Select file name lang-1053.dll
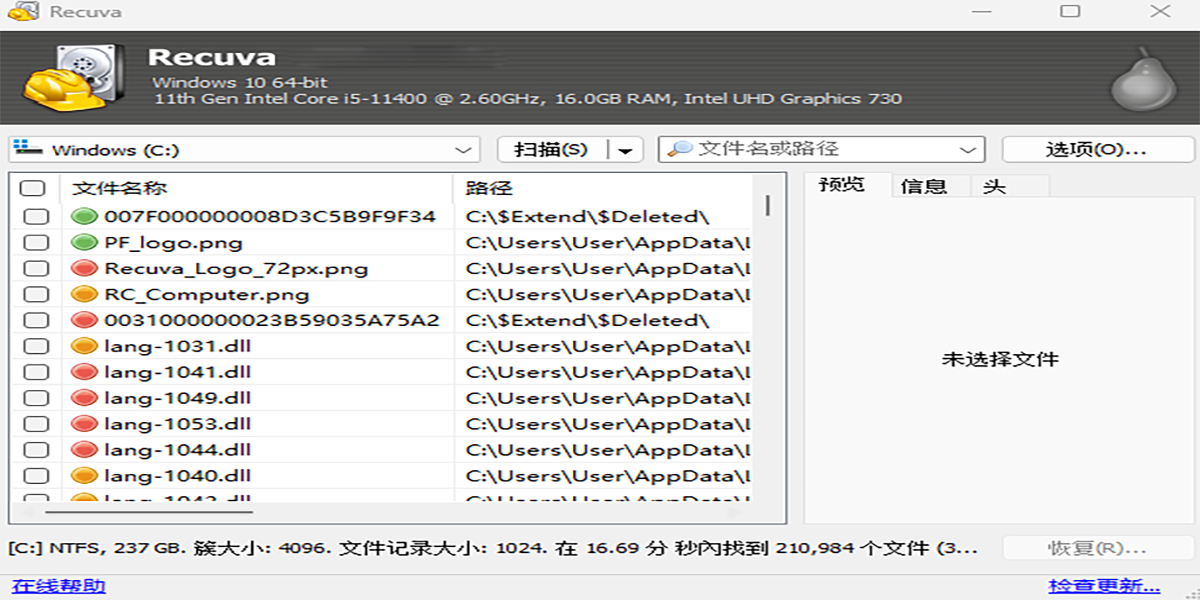The height and width of the screenshot is (600, 1200). tap(177, 424)
